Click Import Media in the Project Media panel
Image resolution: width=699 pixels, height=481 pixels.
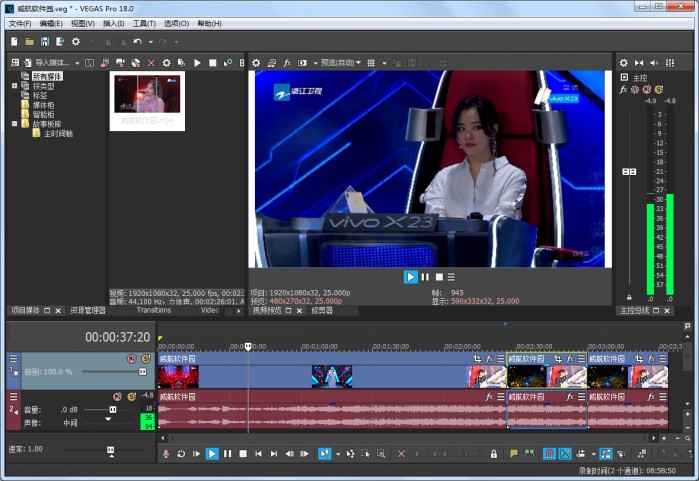(x=46, y=63)
